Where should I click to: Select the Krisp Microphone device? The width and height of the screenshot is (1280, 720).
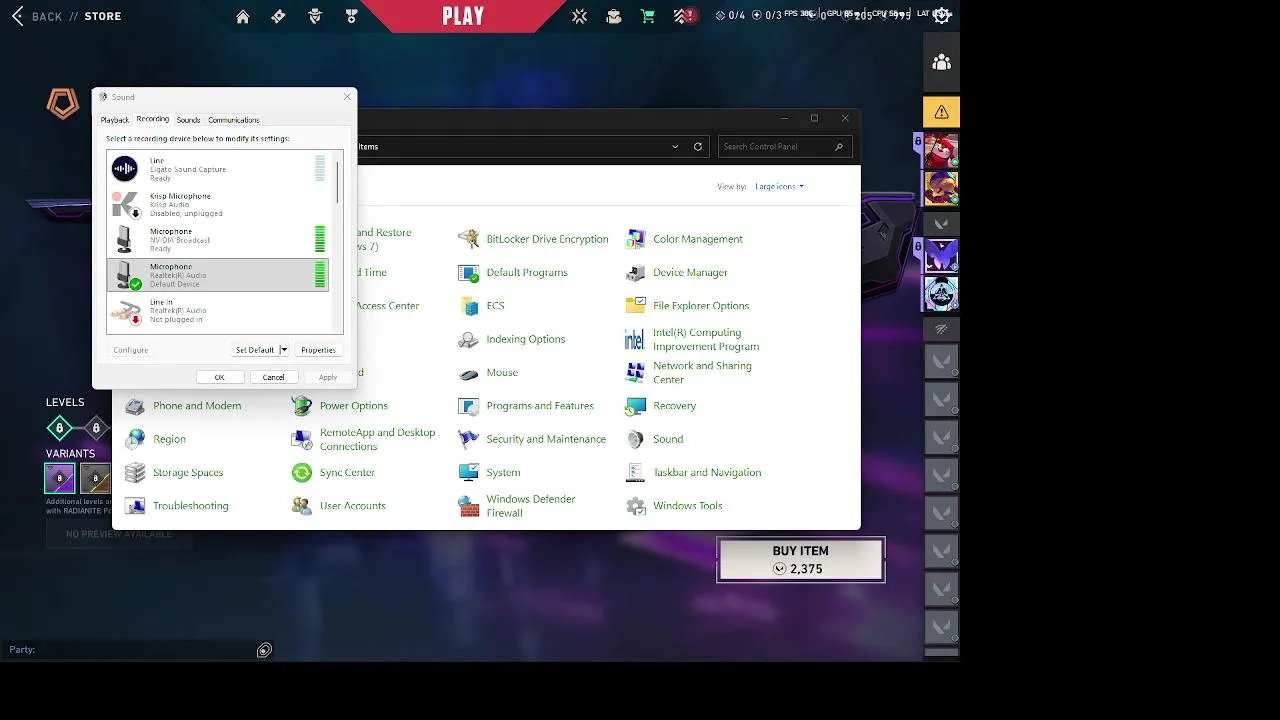tap(217, 205)
